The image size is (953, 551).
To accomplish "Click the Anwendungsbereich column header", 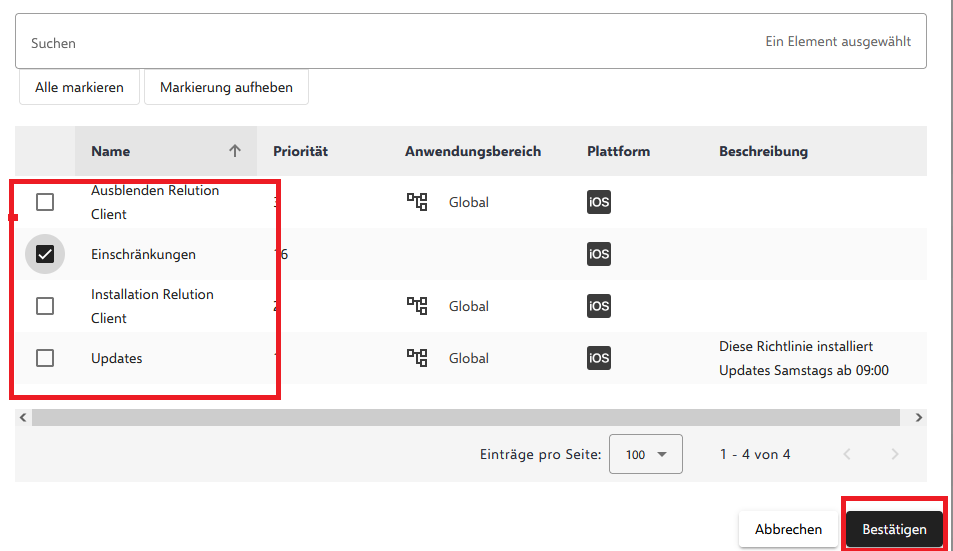I will coord(473,151).
